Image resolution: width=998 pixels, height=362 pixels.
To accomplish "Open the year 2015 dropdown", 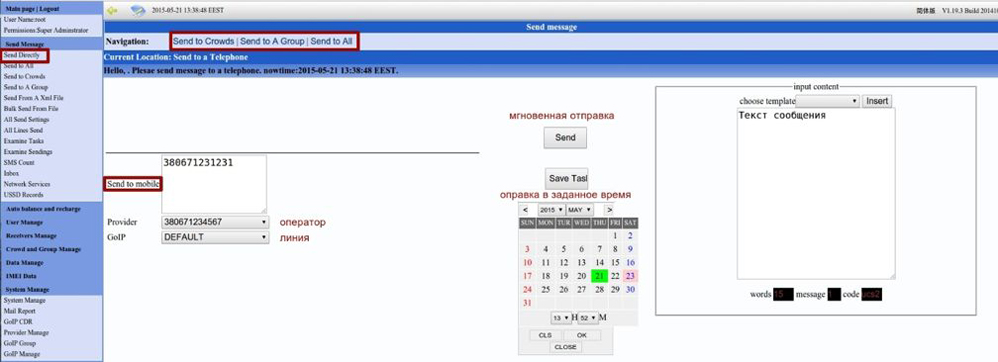I will click(551, 209).
